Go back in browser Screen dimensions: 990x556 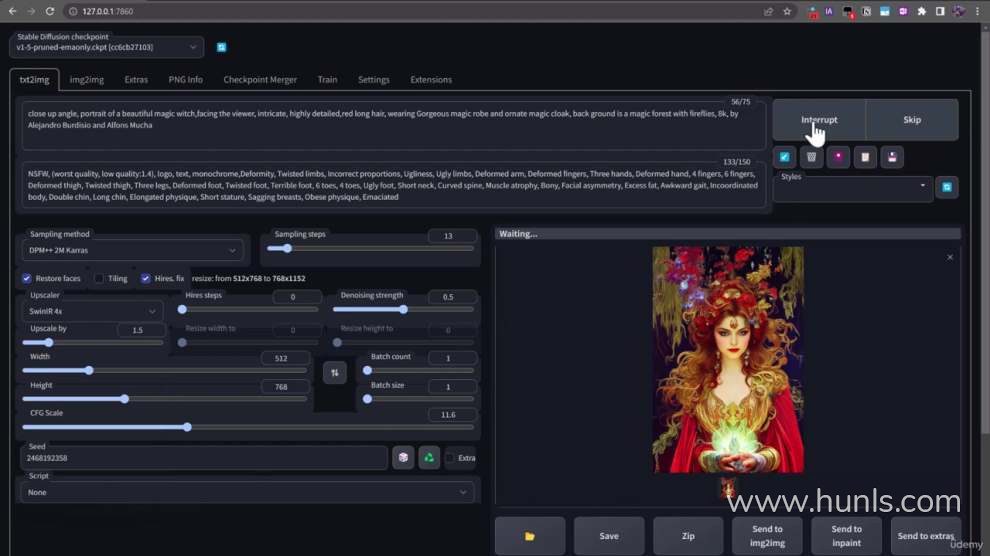[x=13, y=11]
